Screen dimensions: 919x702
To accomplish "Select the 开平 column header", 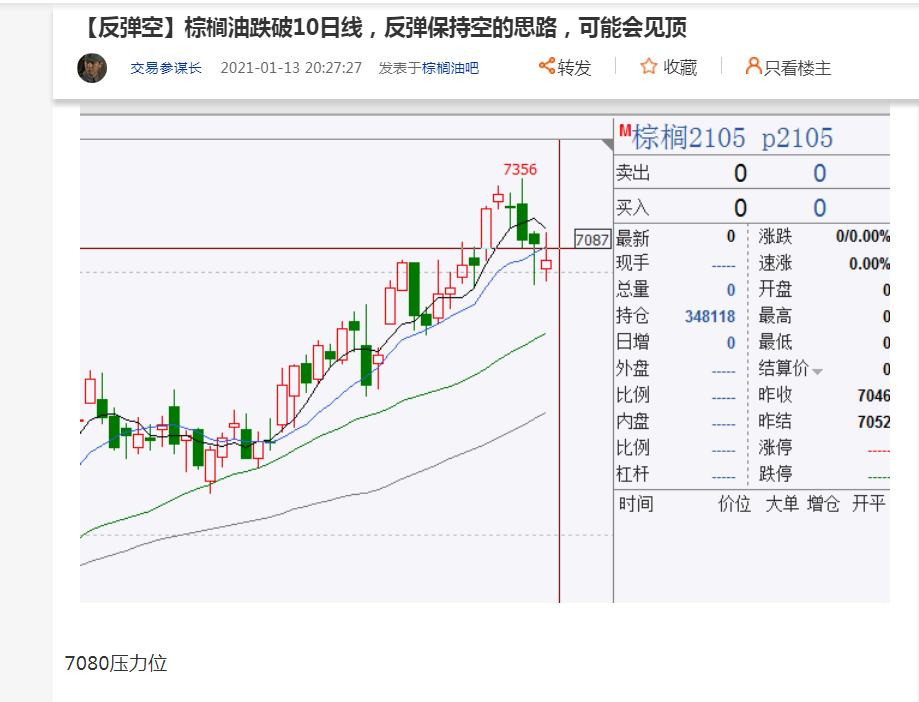I will pos(868,504).
